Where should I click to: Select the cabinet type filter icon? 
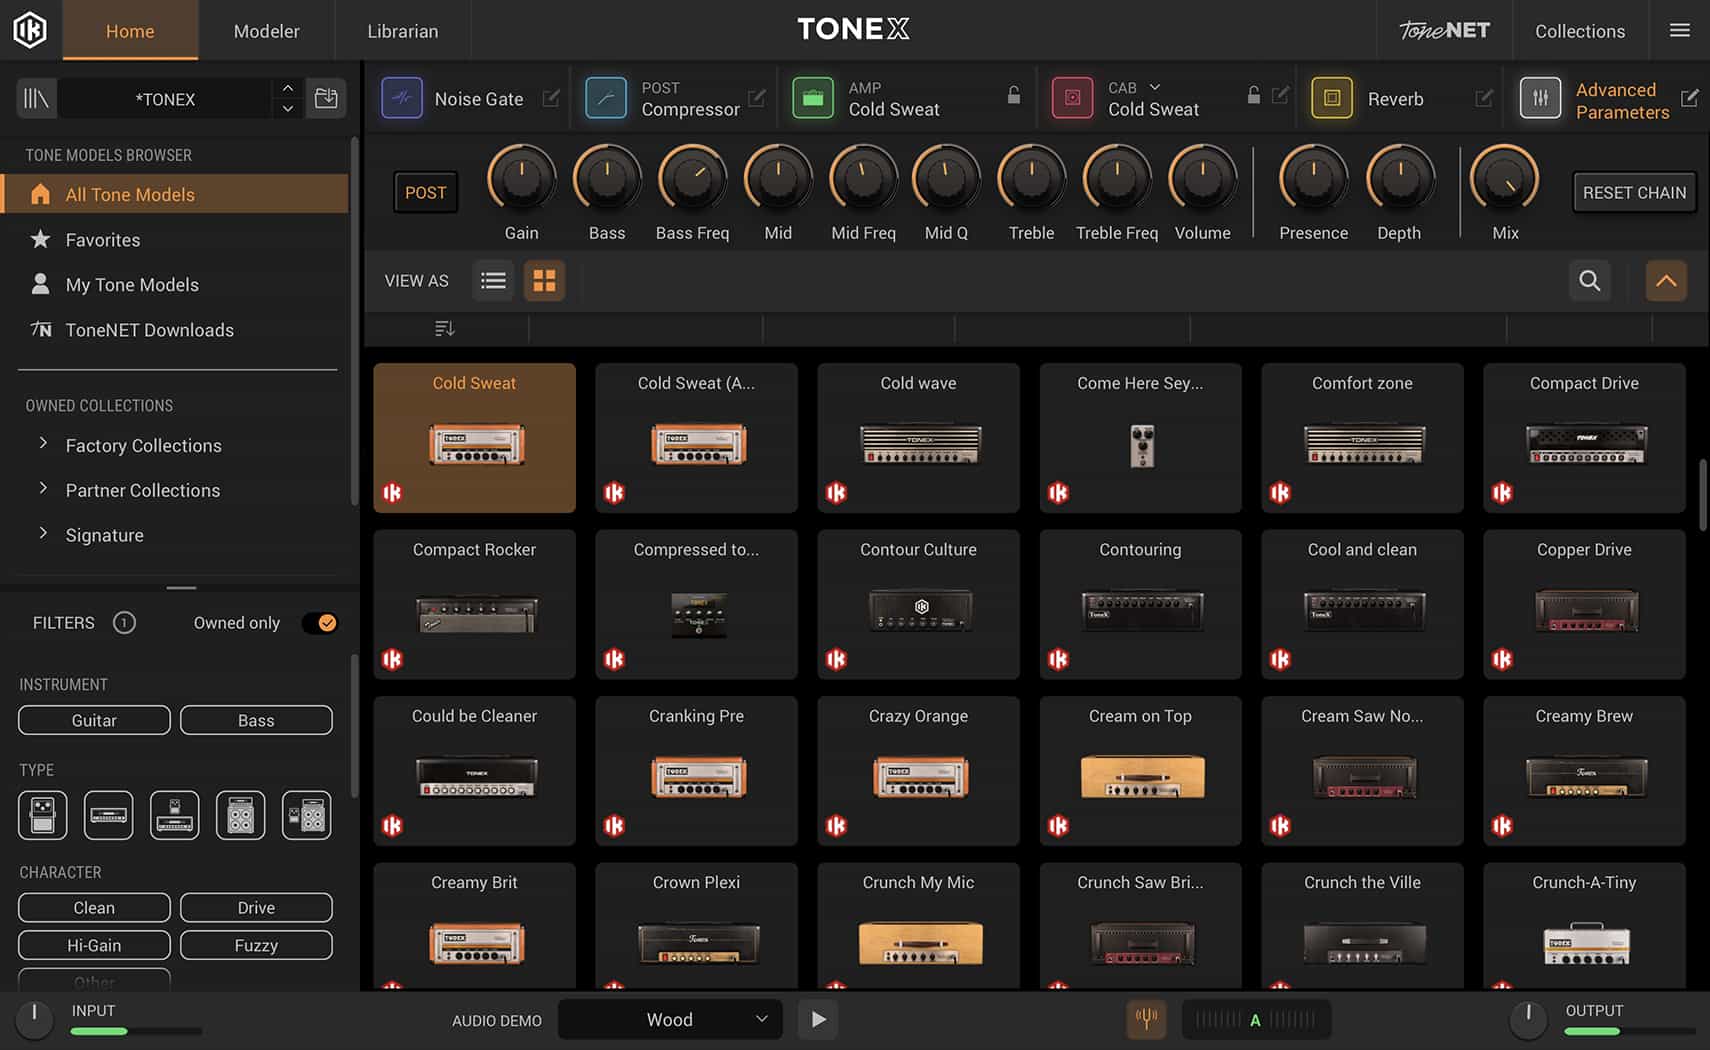240,815
